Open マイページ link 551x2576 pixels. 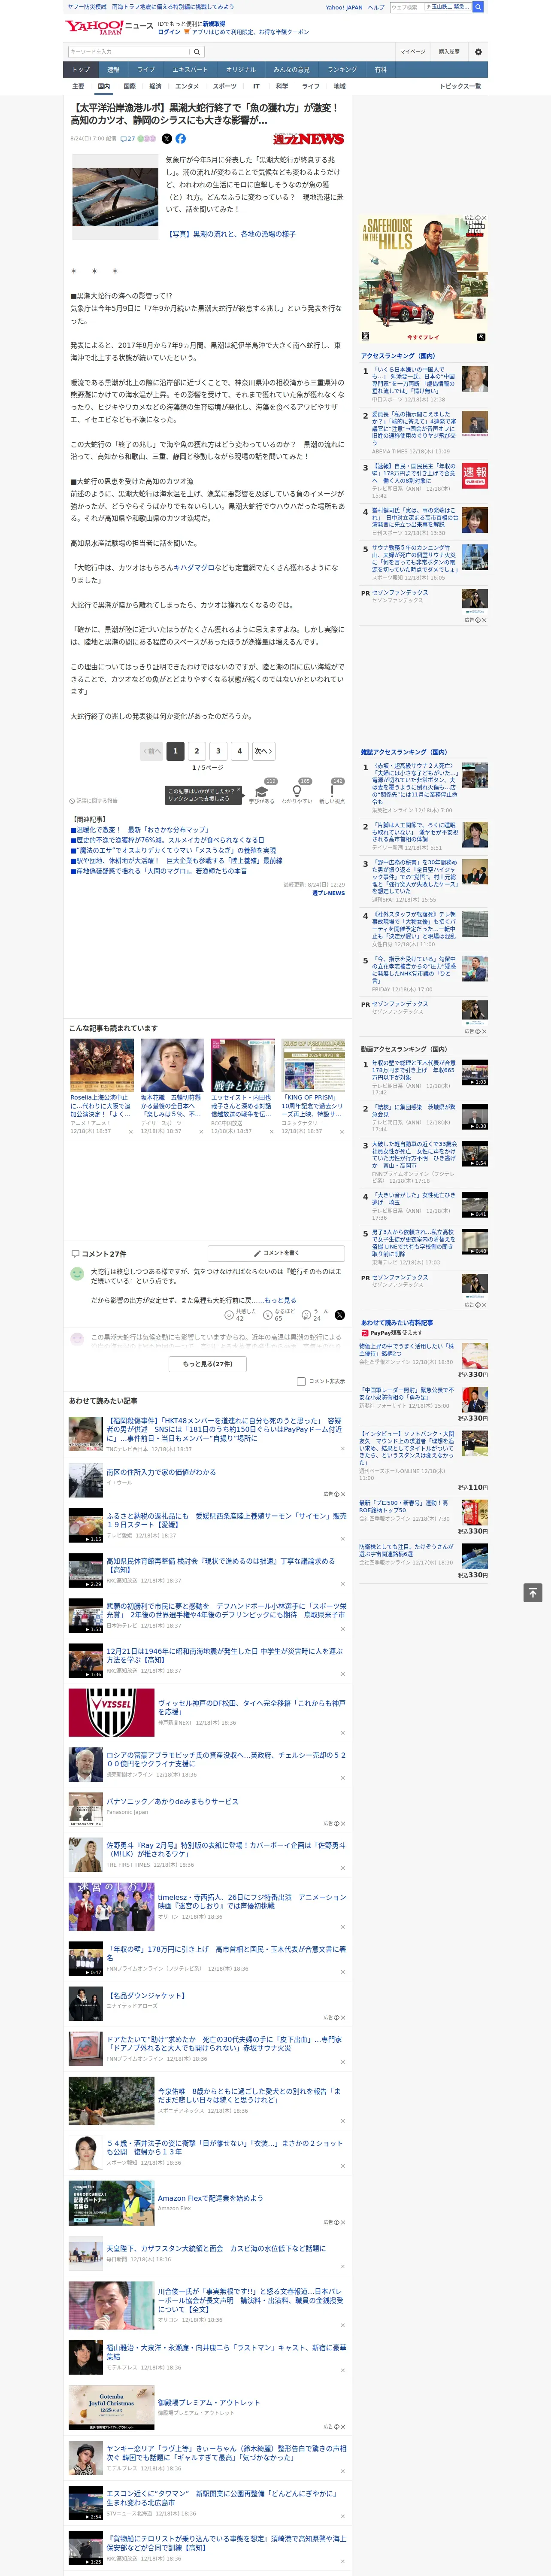pyautogui.click(x=413, y=52)
